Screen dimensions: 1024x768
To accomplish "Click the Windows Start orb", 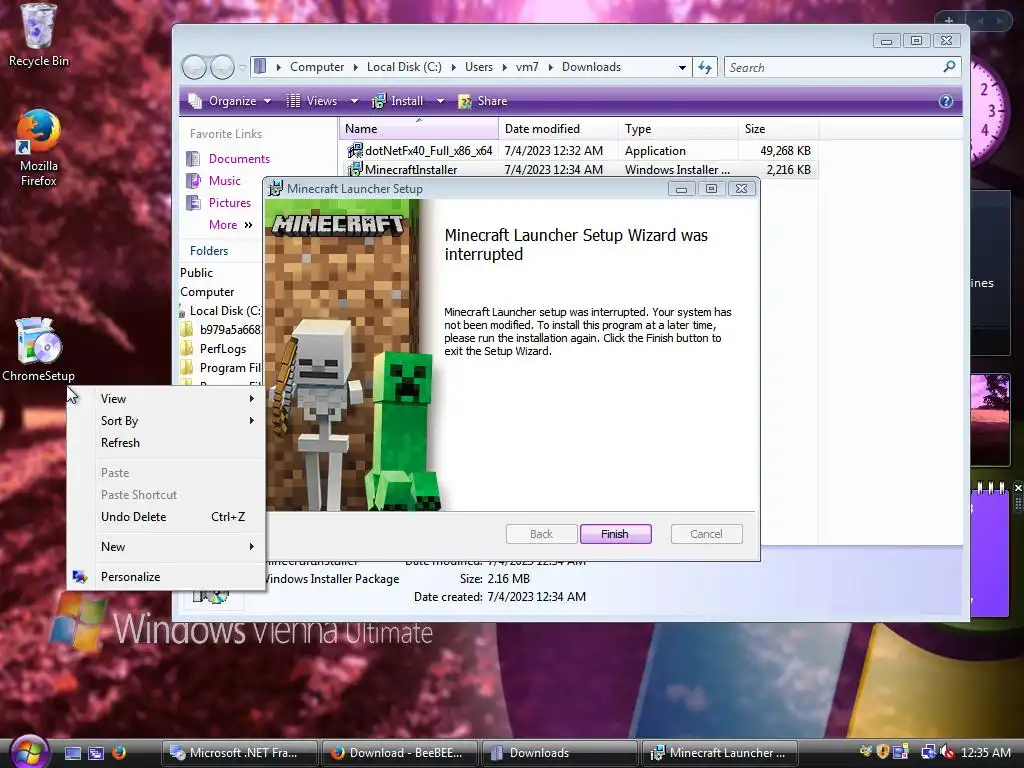I will (29, 752).
